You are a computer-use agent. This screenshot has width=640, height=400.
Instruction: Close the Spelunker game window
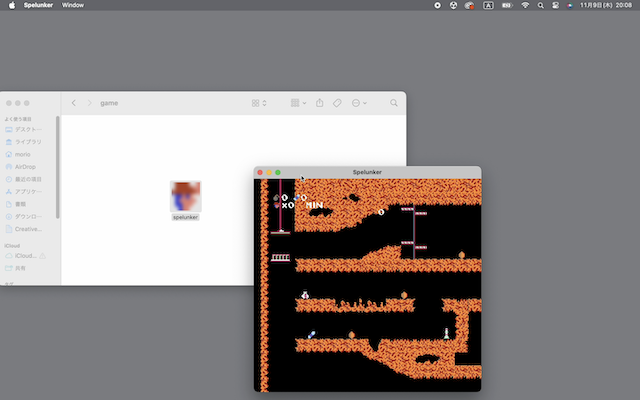[x=260, y=173]
